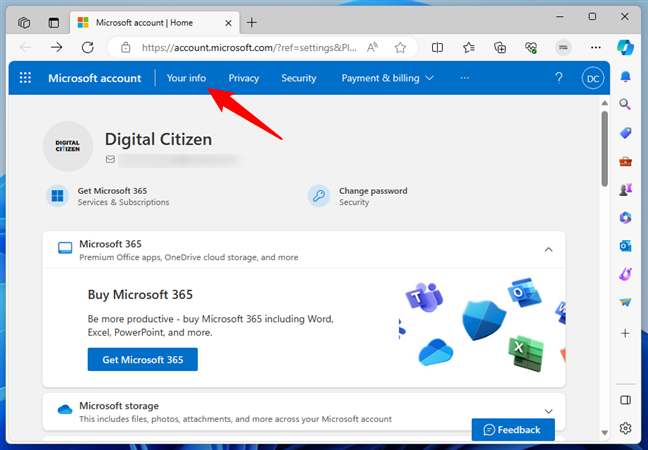
Task: Close the Microsoft account browser tab
Action: coord(228,23)
